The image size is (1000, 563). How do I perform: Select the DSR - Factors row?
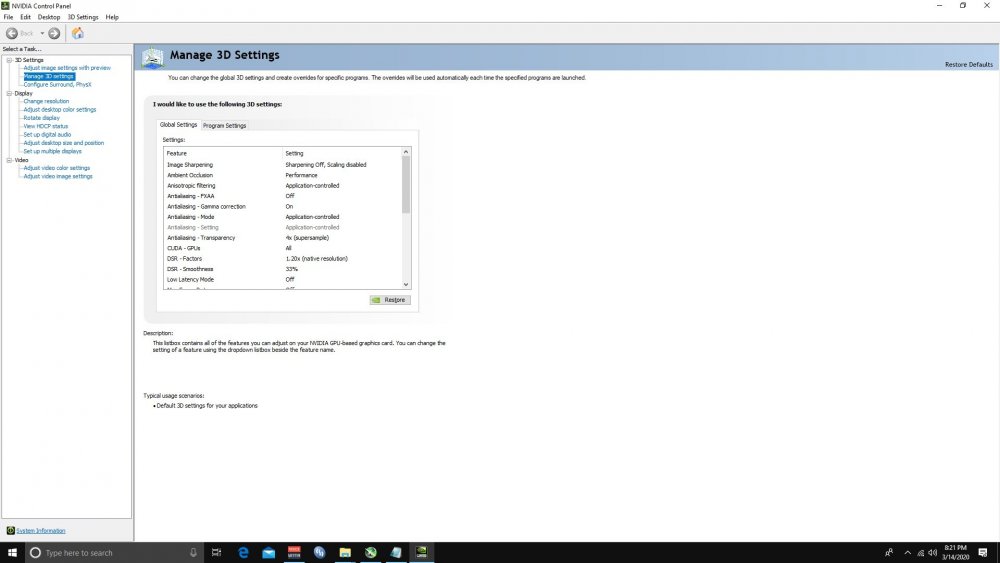click(283, 258)
